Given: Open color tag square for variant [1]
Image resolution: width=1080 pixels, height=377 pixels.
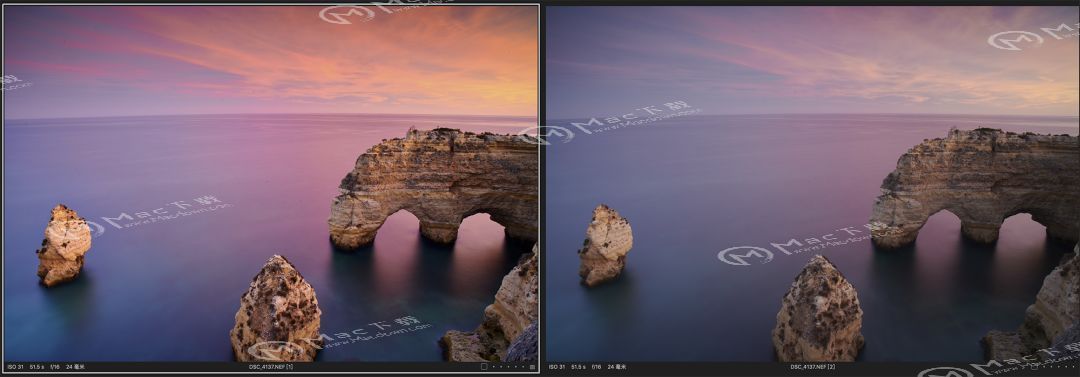Looking at the screenshot, I should (x=484, y=367).
